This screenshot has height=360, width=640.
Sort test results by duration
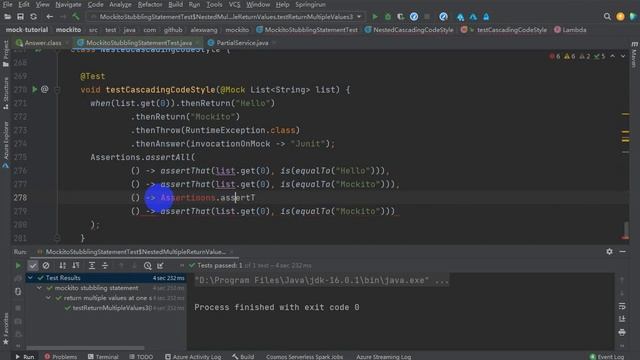76,266
